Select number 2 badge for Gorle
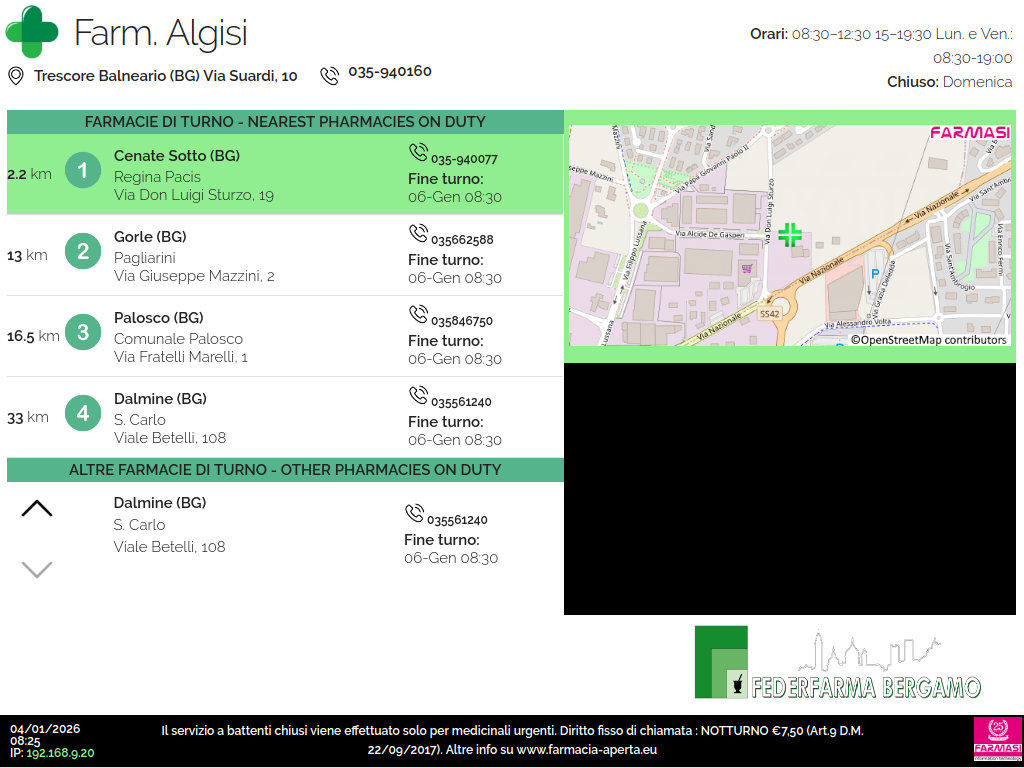Image resolution: width=1024 pixels, height=768 pixels. pyautogui.click(x=83, y=251)
